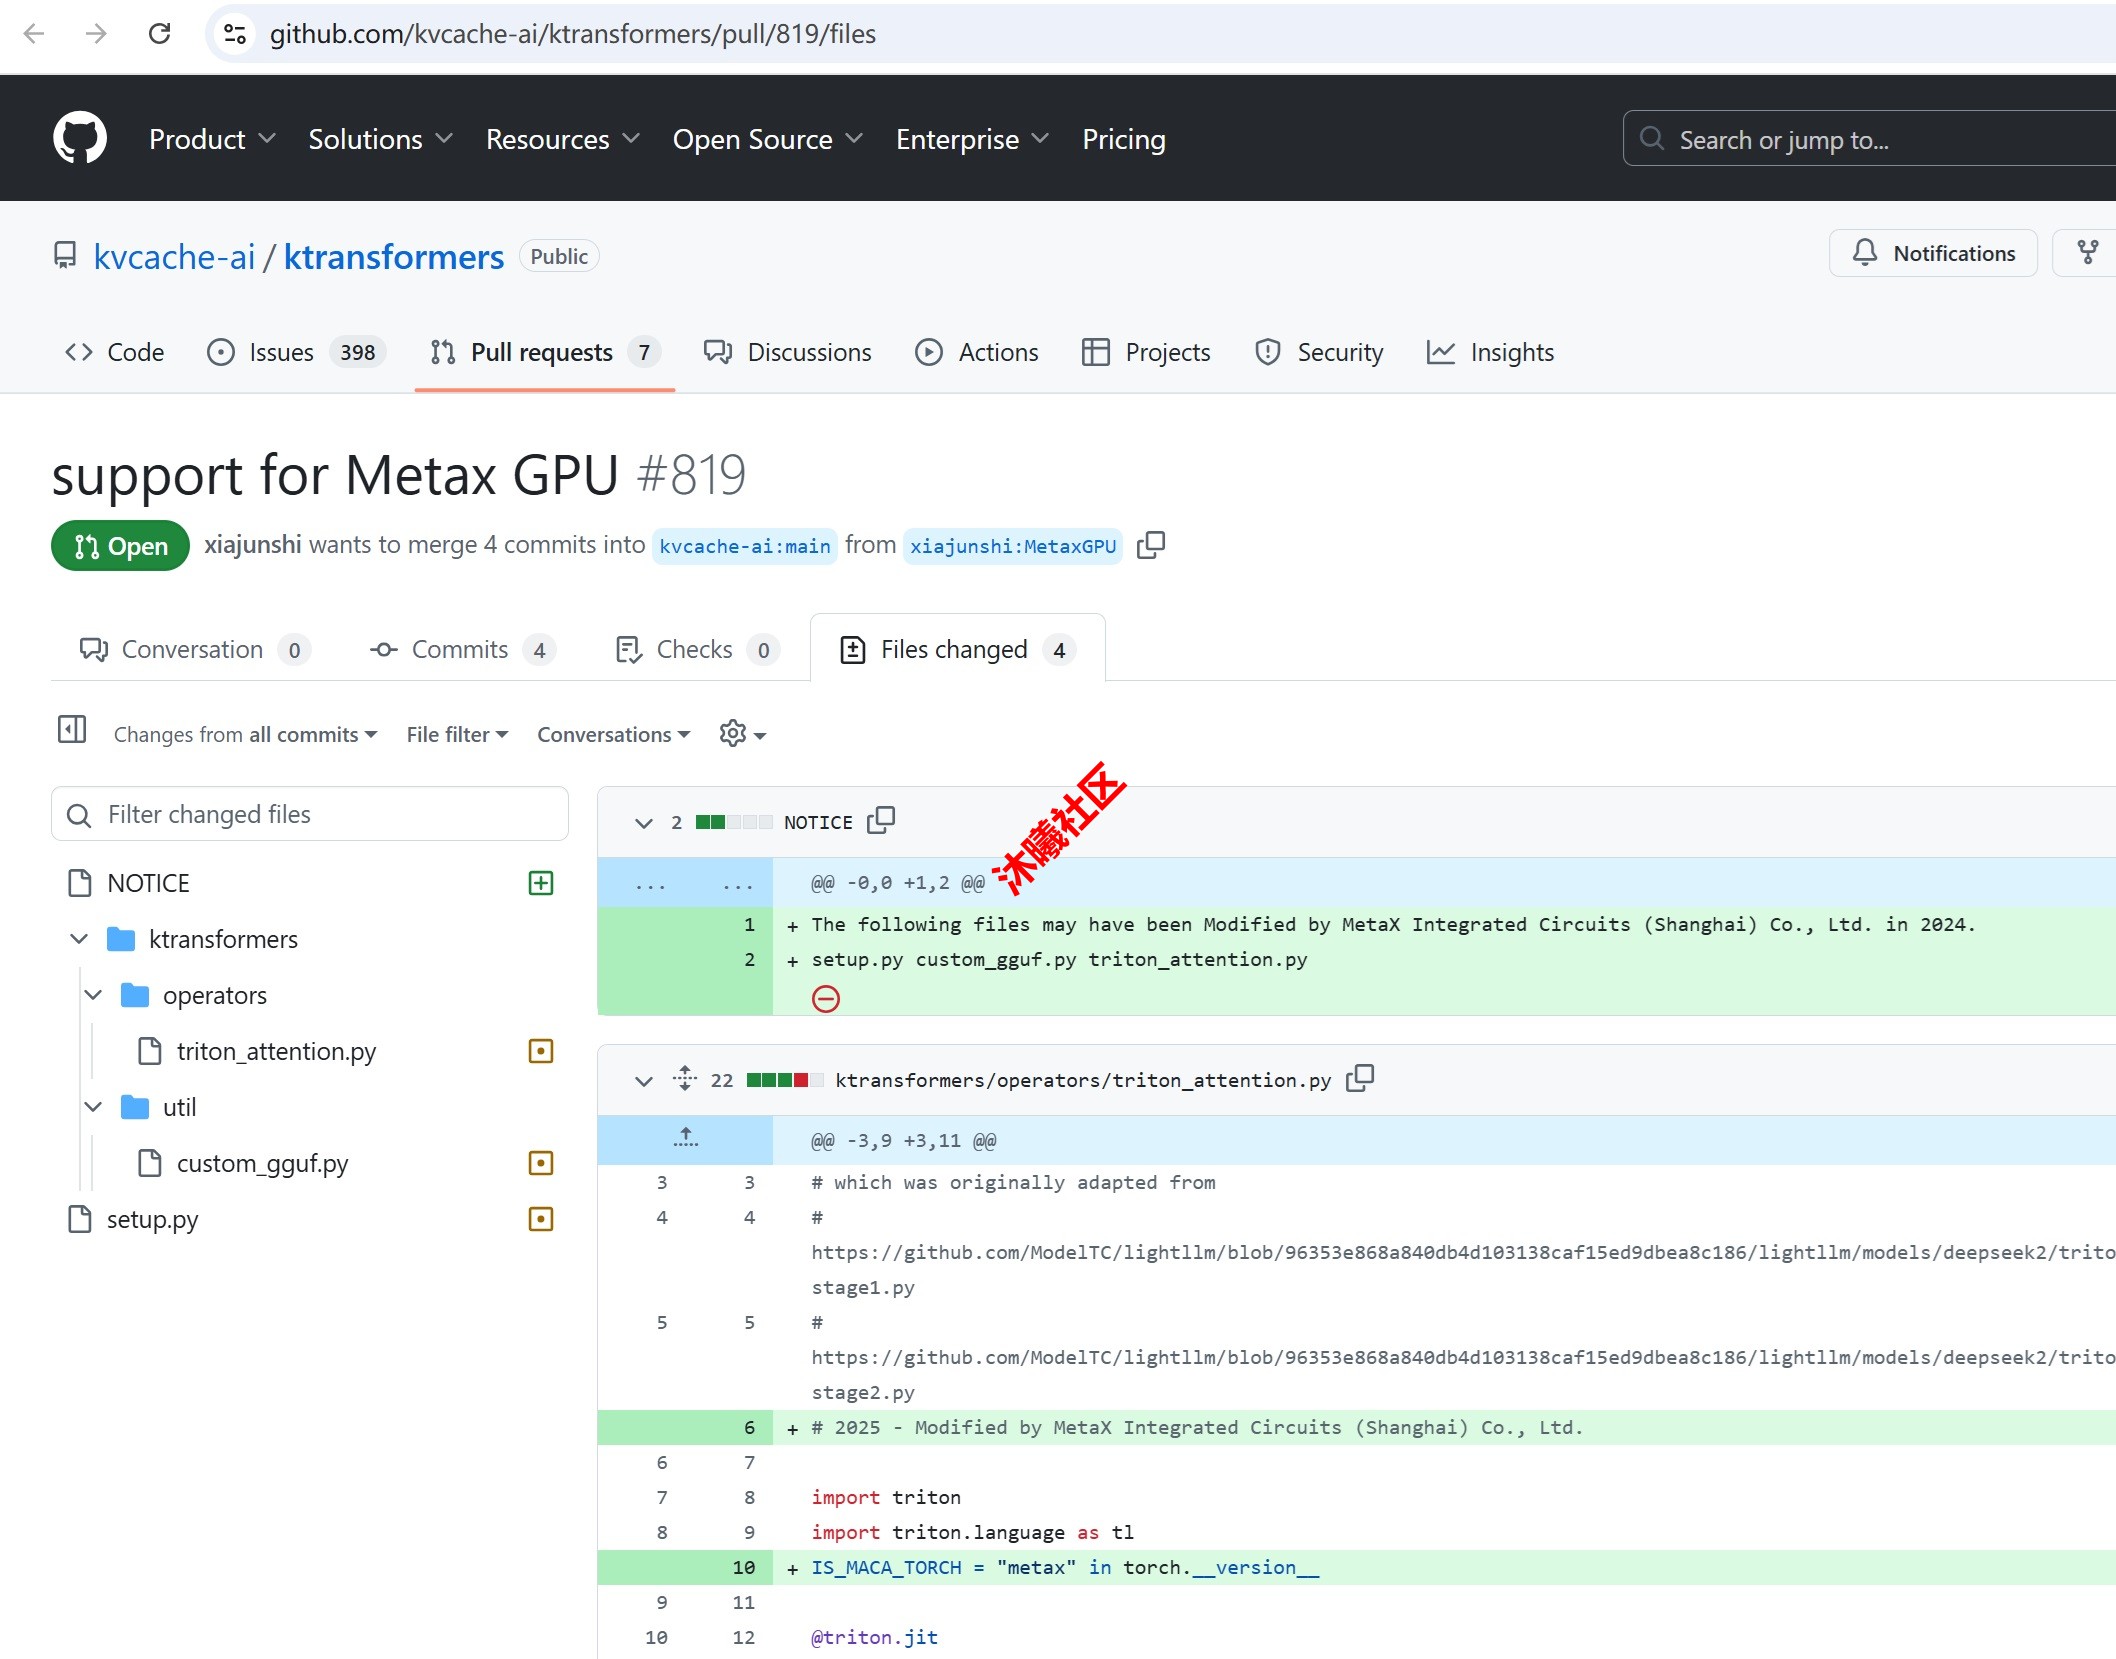Expand up hunk in triton_attention.py
The height and width of the screenshot is (1659, 2116).
(x=685, y=1139)
